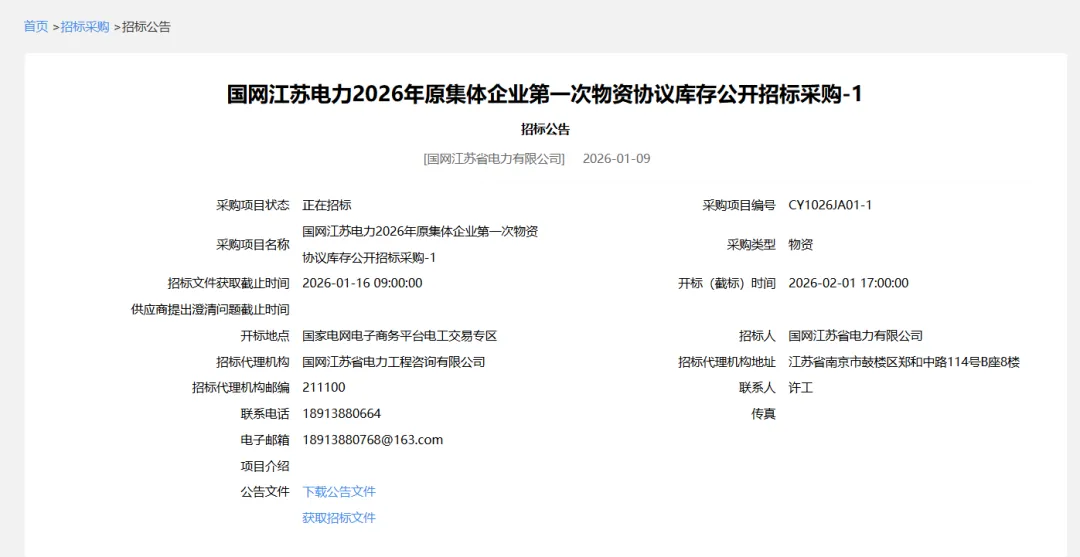Screen dimensions: 1080x557
Task: Click 公告文件 label
Action: (x=265, y=492)
